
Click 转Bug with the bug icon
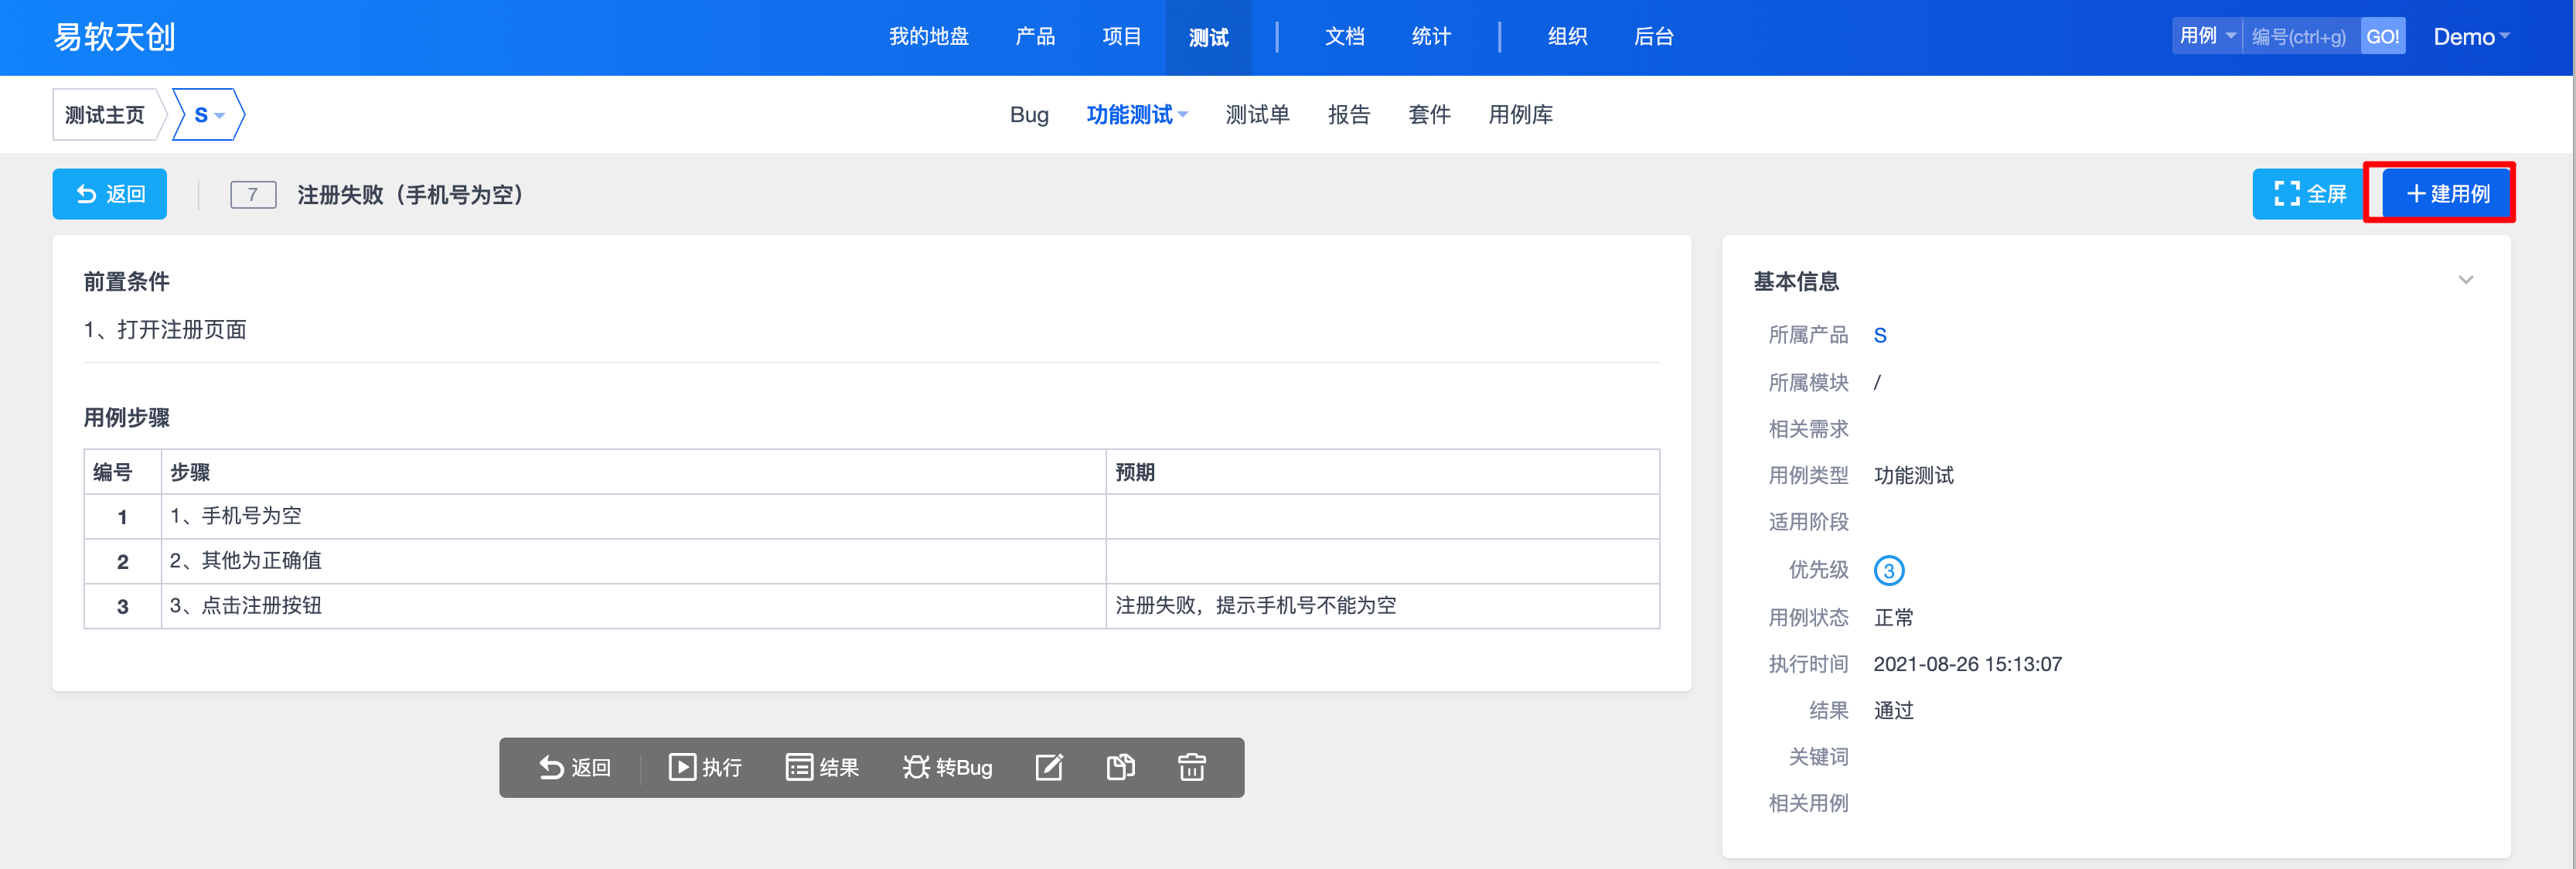[947, 767]
